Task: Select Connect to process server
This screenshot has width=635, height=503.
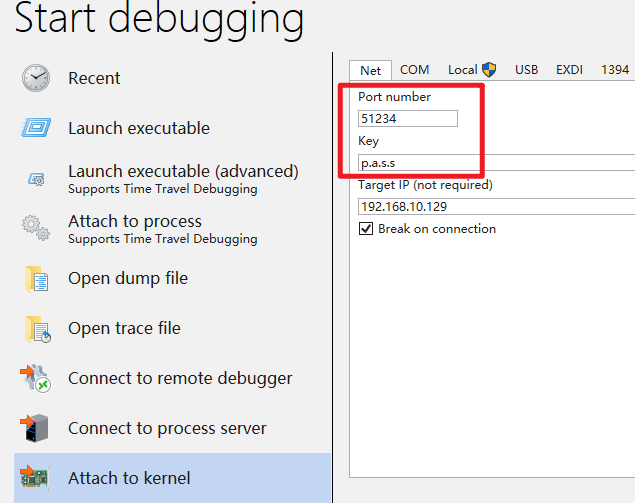Action: 173,428
